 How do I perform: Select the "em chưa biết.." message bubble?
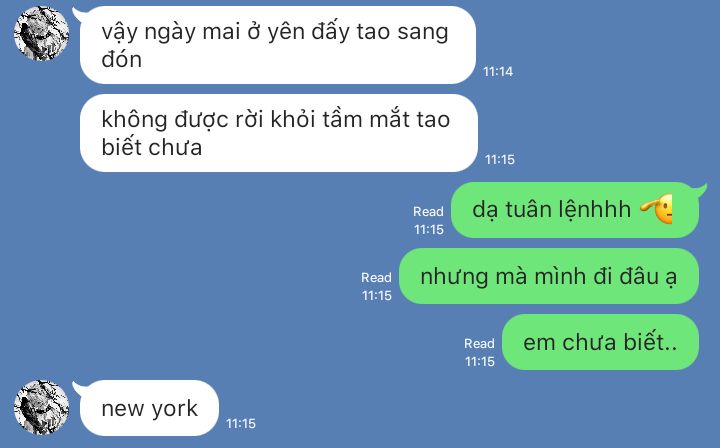point(601,342)
